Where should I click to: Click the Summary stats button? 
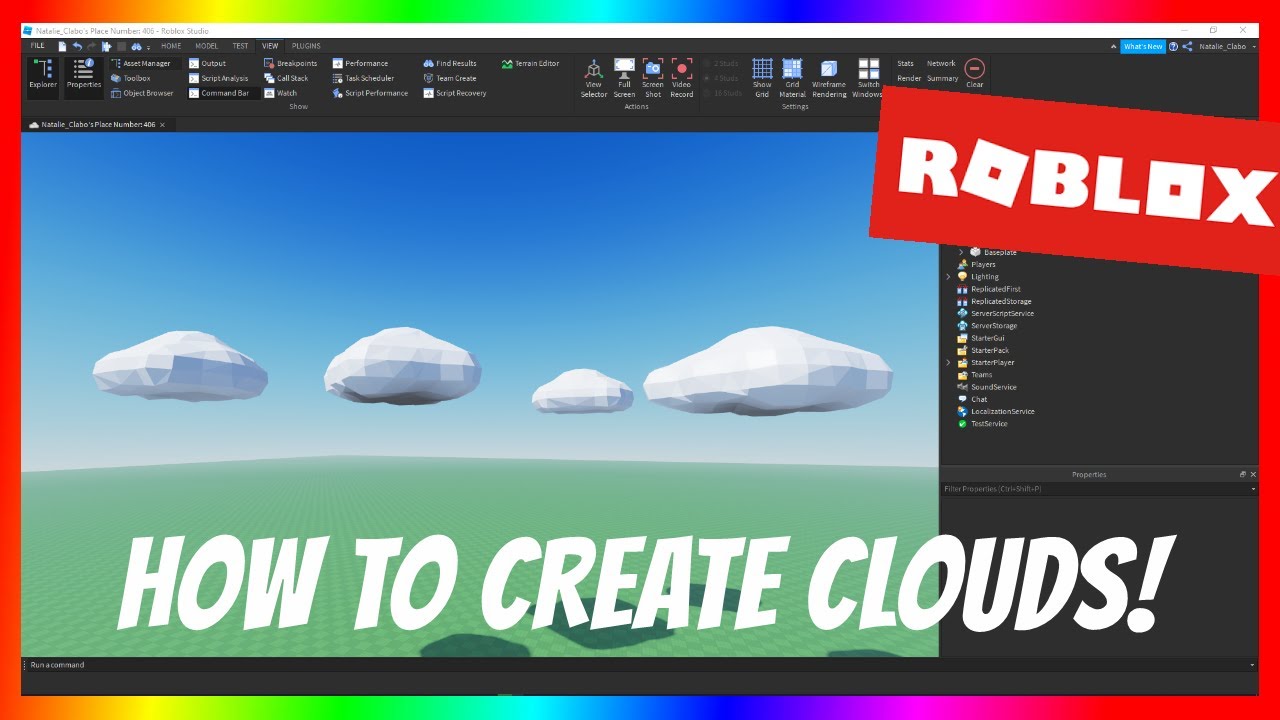tap(943, 78)
